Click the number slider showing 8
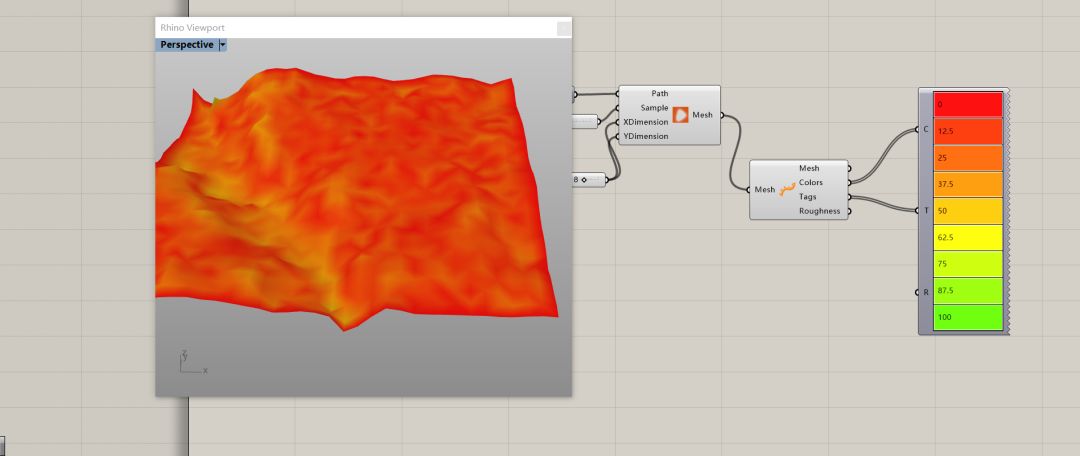 point(588,179)
